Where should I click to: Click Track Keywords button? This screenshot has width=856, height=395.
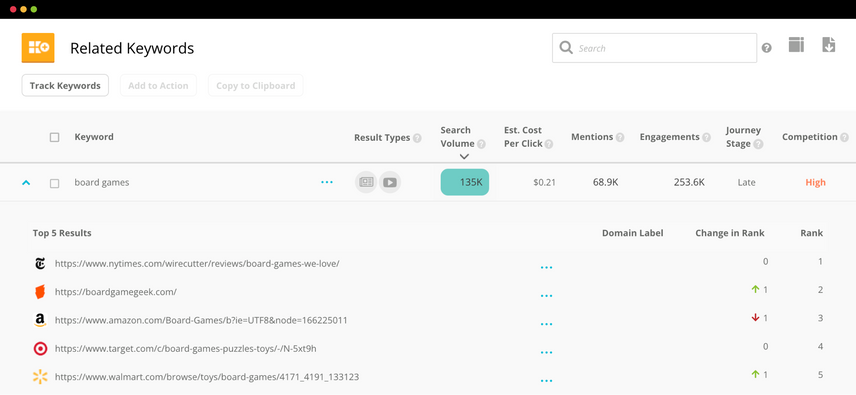[65, 86]
